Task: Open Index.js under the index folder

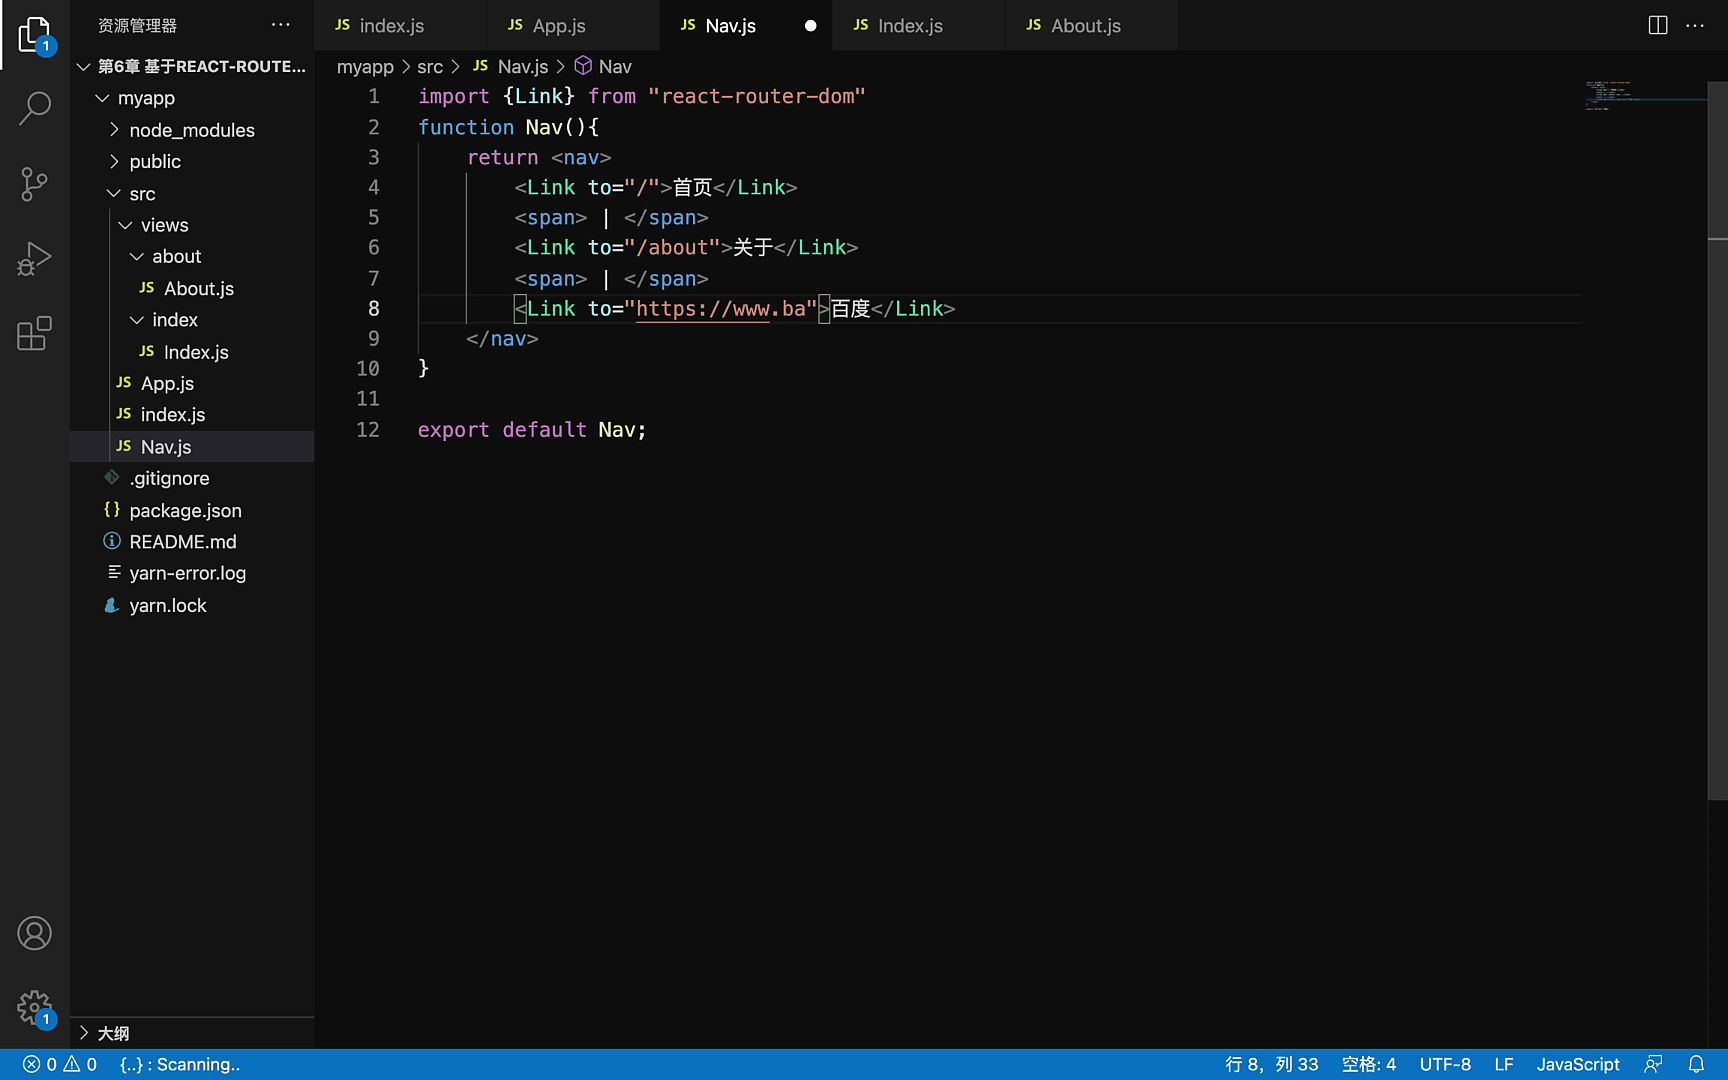Action: (x=192, y=352)
